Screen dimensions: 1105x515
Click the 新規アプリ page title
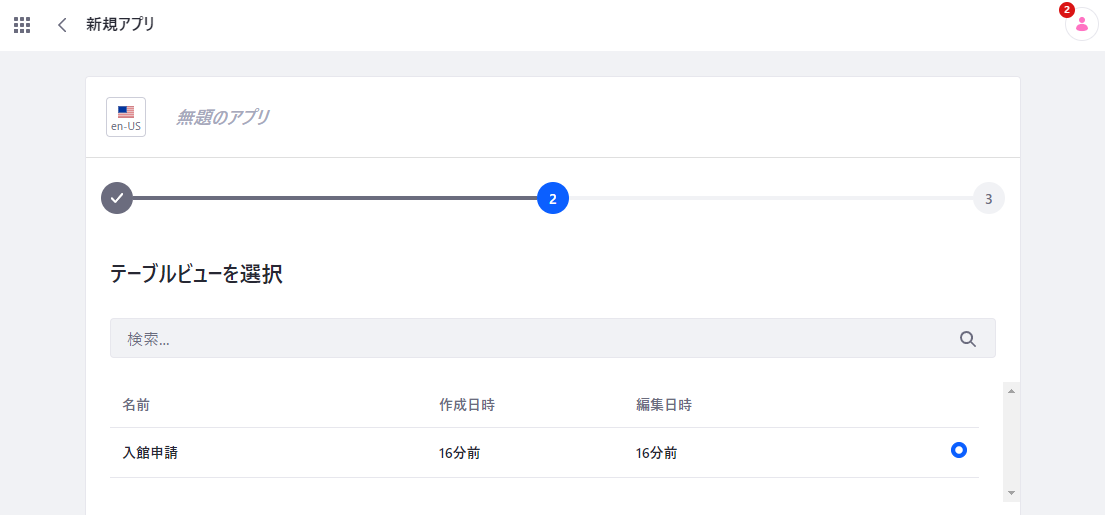point(121,25)
